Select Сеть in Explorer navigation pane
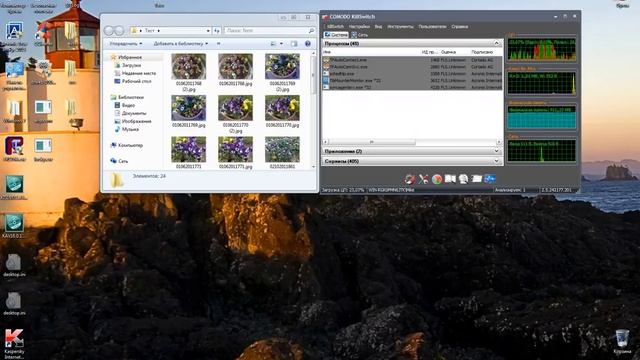Screen dimensions: 640x360 pyautogui.click(x=119, y=161)
